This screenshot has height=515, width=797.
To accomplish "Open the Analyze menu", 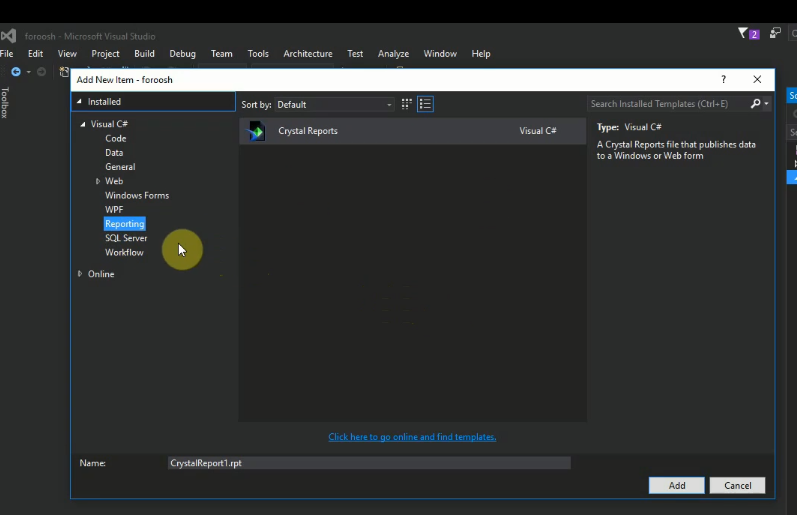I will pos(393,53).
